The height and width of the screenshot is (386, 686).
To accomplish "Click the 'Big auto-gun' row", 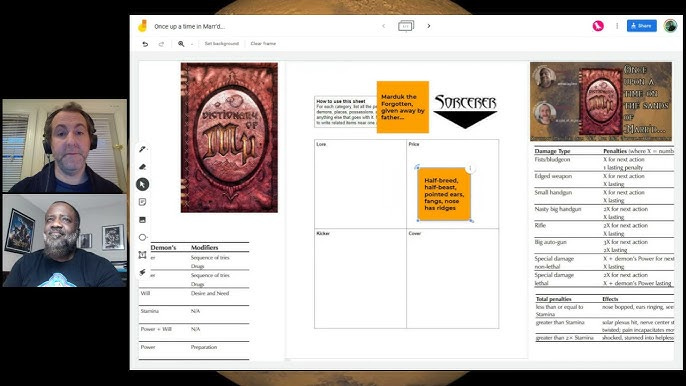I will 604,246.
